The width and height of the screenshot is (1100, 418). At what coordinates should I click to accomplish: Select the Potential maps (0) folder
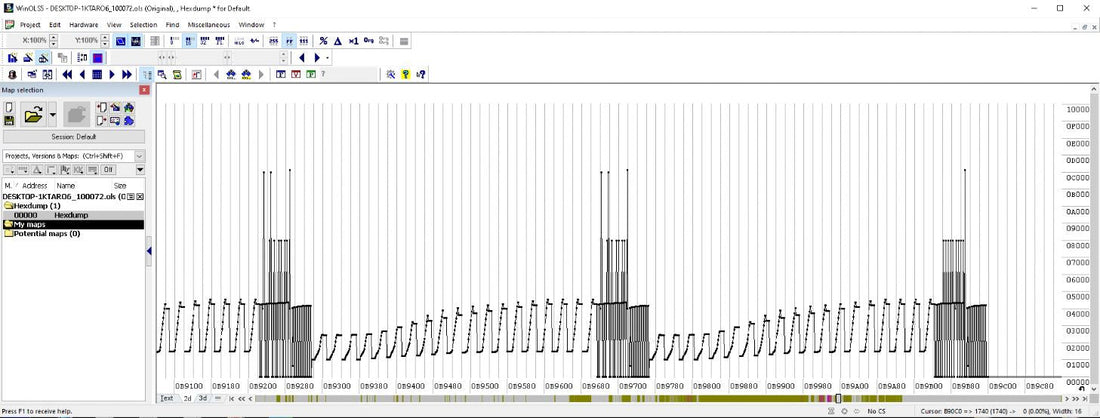pyautogui.click(x=42, y=234)
